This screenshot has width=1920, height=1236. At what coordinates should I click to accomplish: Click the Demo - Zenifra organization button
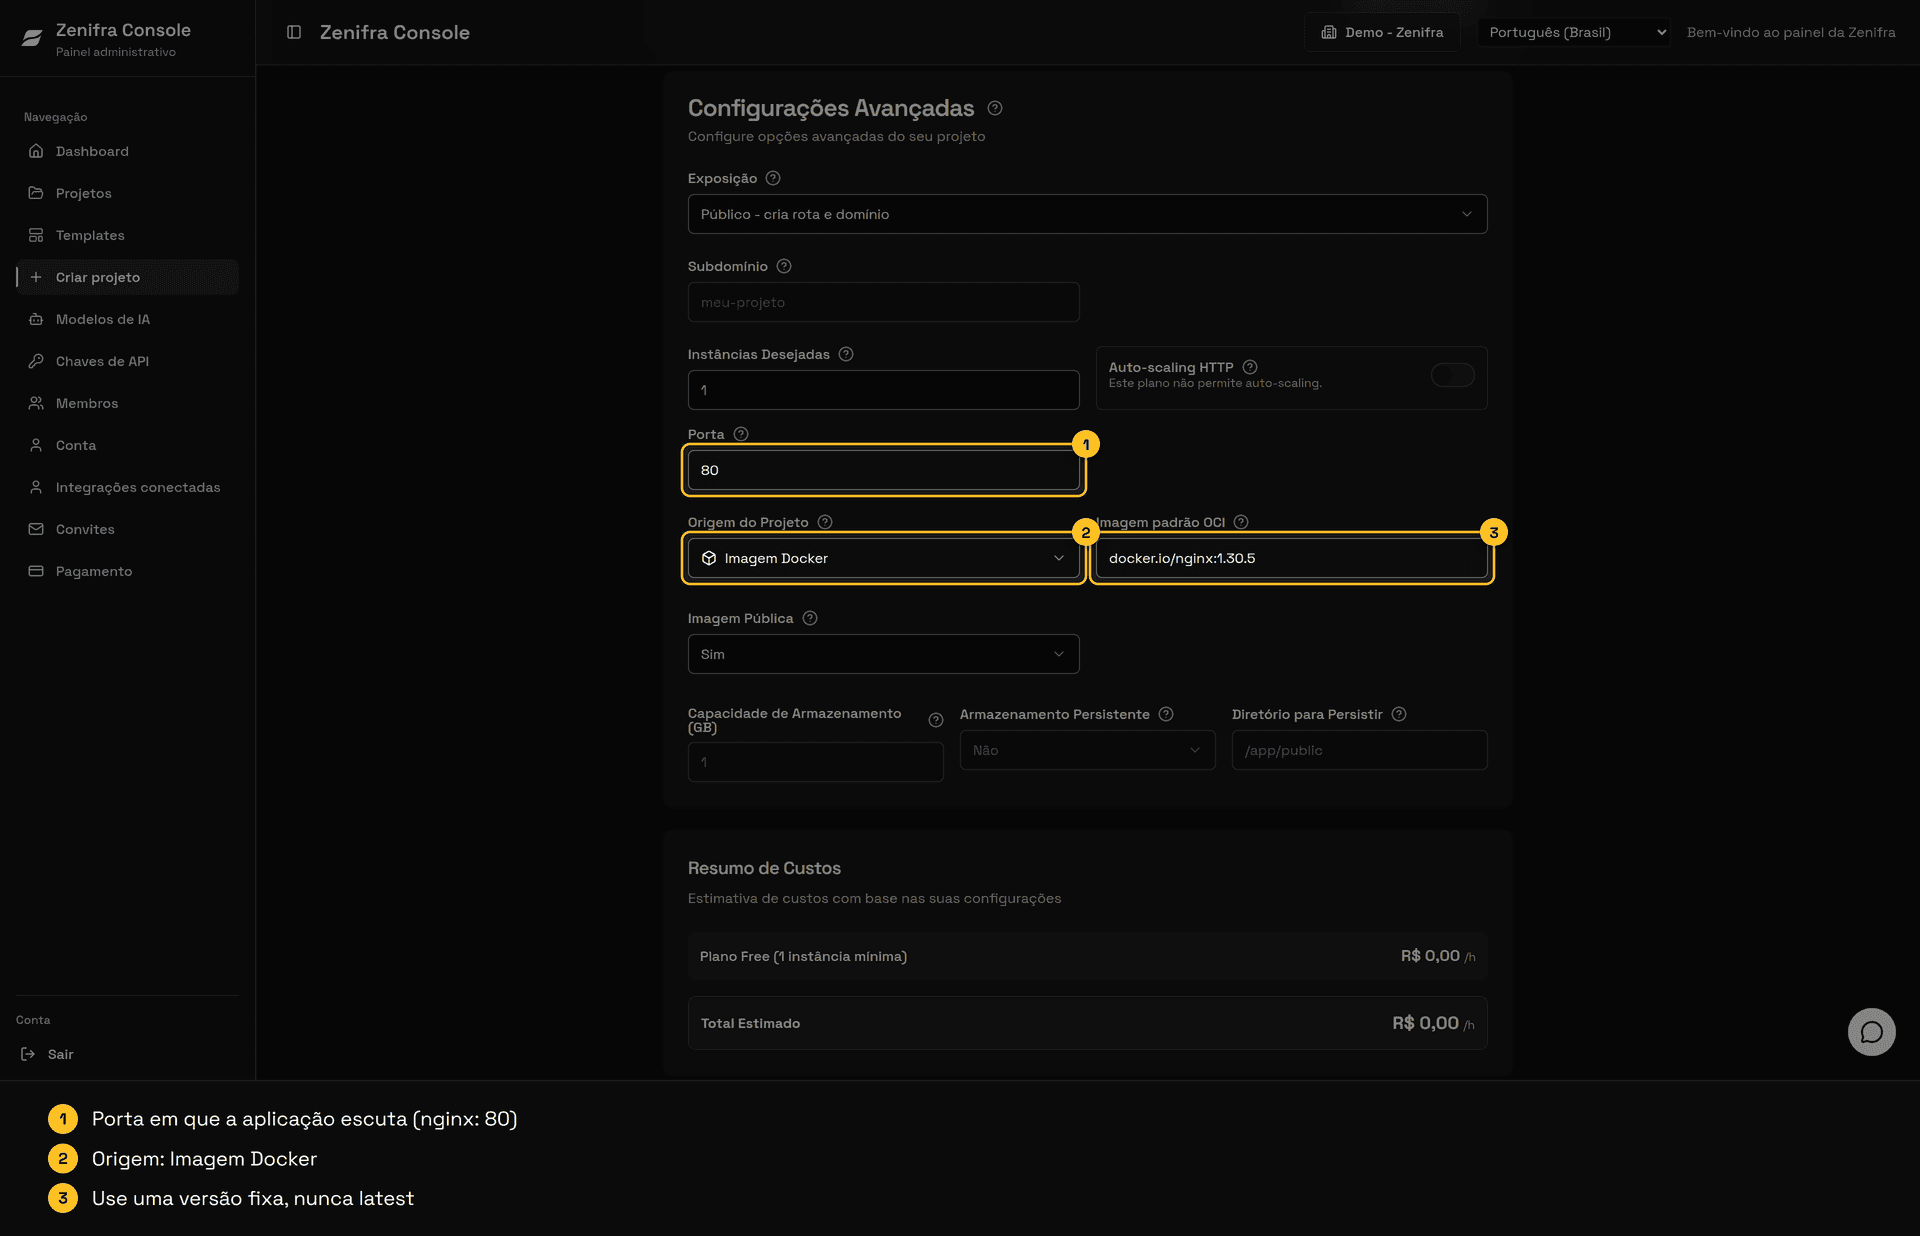coord(1382,32)
